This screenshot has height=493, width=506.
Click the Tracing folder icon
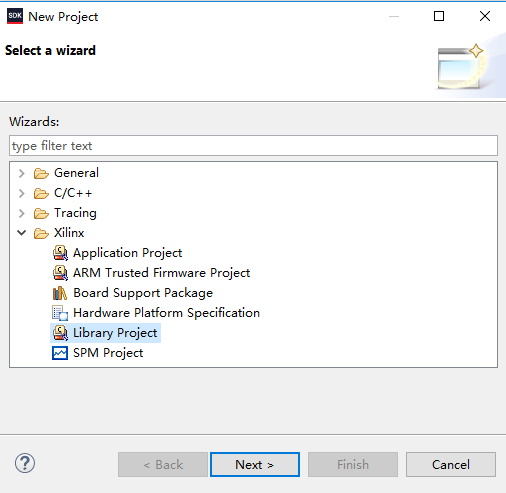pos(41,213)
